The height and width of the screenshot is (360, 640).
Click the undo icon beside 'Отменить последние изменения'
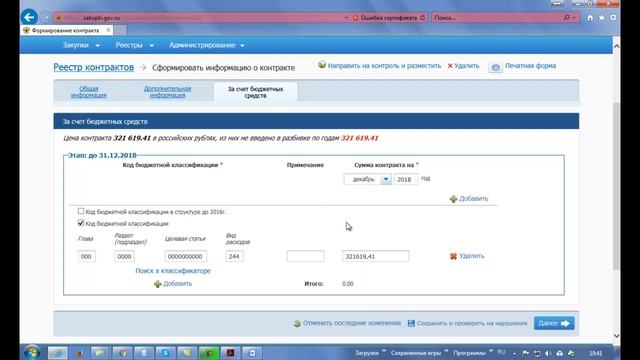[x=297, y=323]
